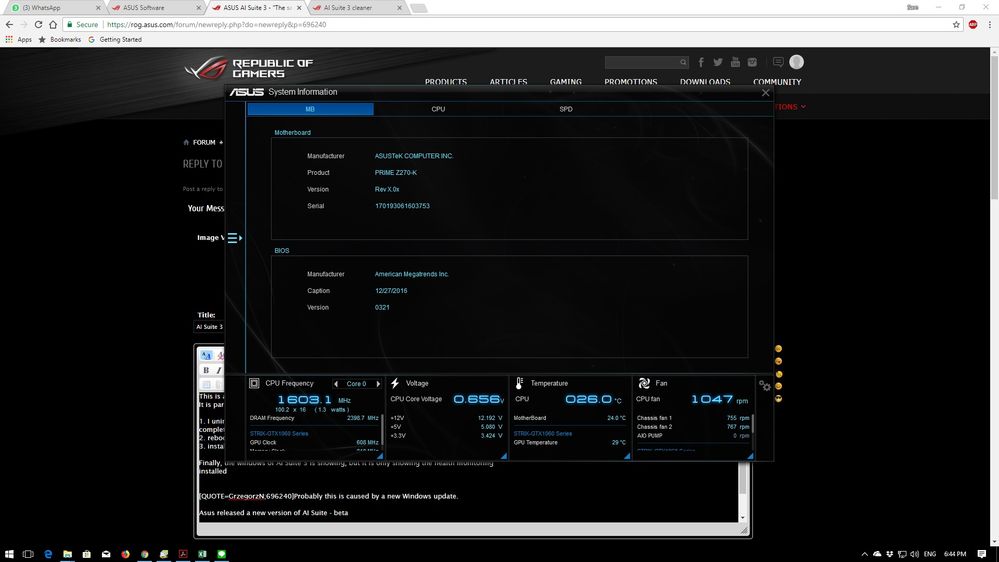Screen dimensions: 999x562
Task: Click the search magnifier icon on ROG site
Action: pyautogui.click(x=683, y=62)
